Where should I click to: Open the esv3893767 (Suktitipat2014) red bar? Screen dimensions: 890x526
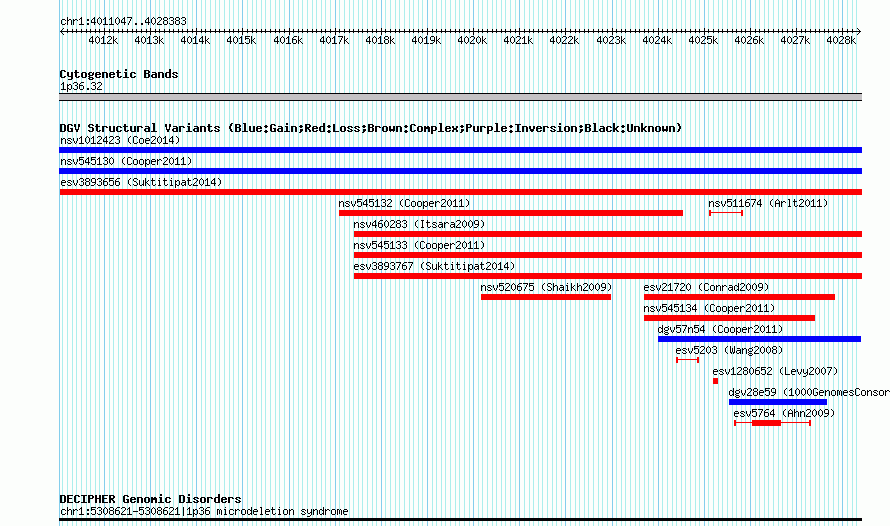tap(608, 276)
